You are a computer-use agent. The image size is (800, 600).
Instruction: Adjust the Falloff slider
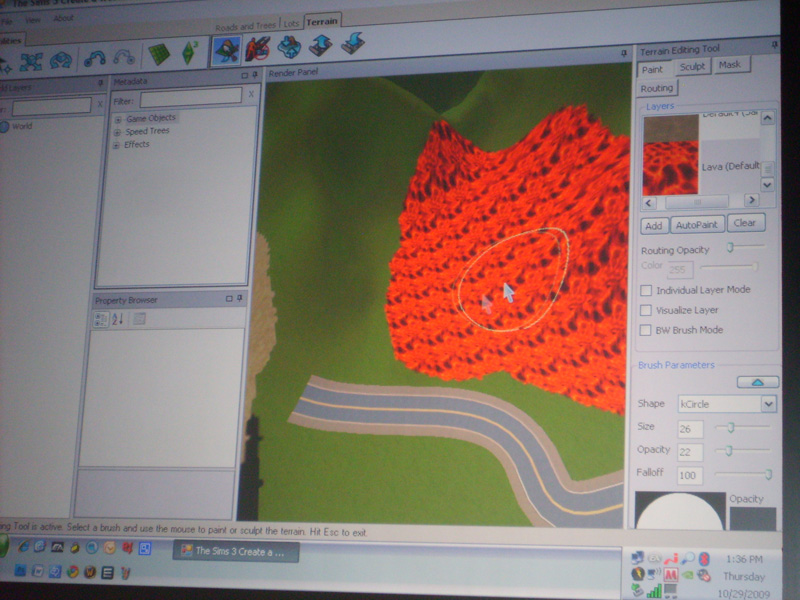coord(743,474)
